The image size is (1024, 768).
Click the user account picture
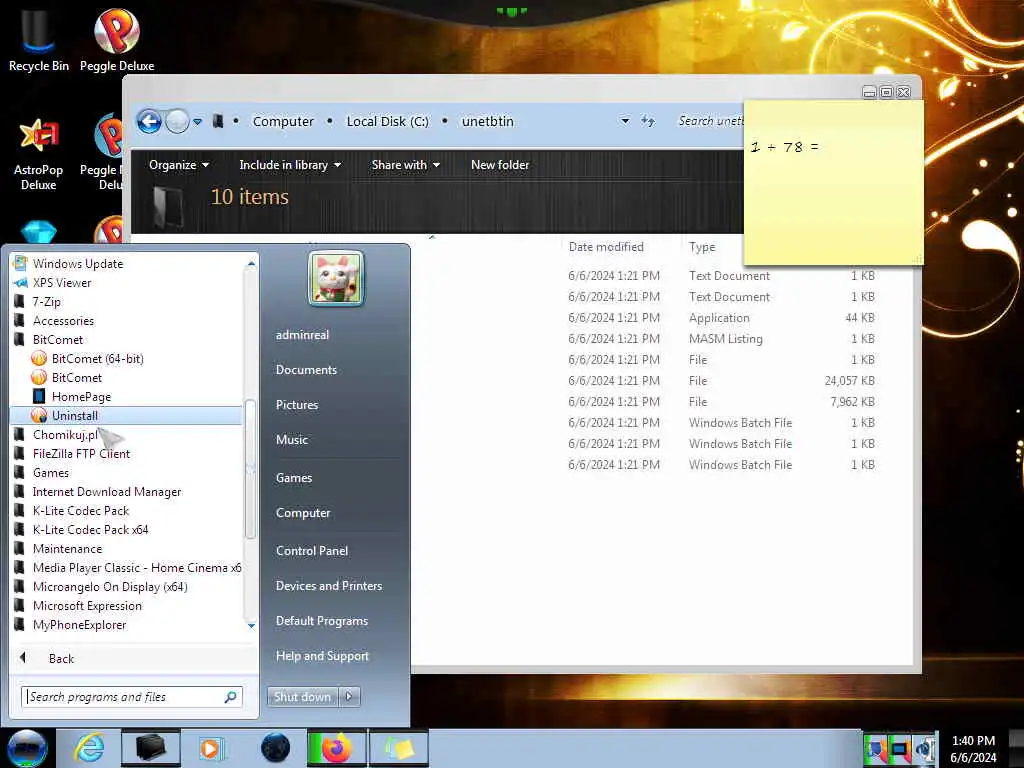(x=336, y=278)
